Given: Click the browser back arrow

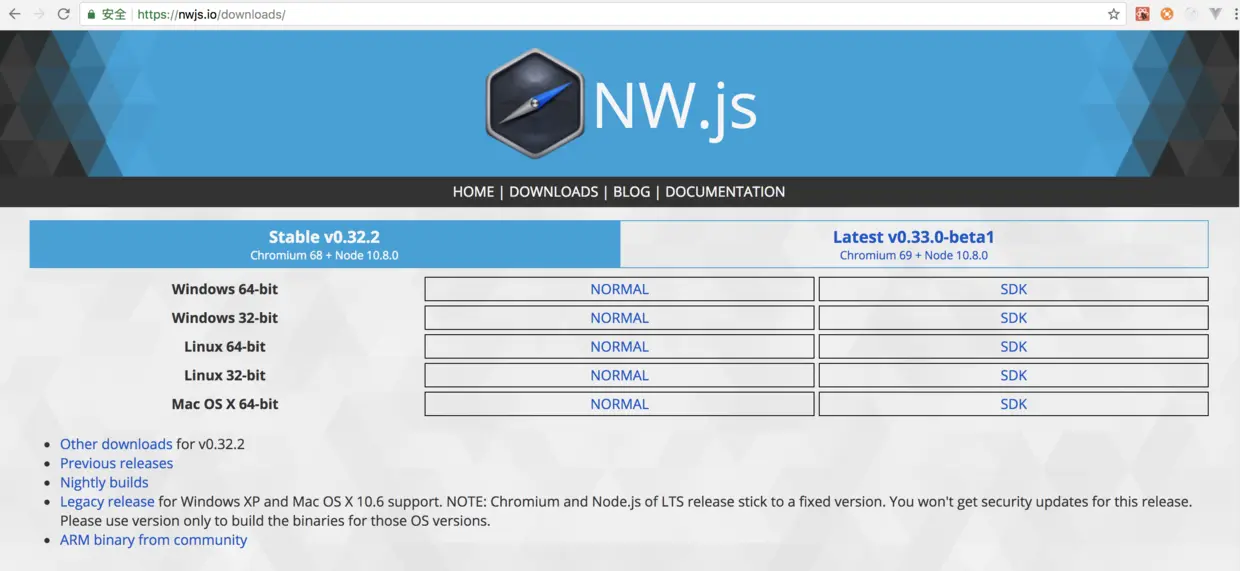Looking at the screenshot, I should 14,14.
